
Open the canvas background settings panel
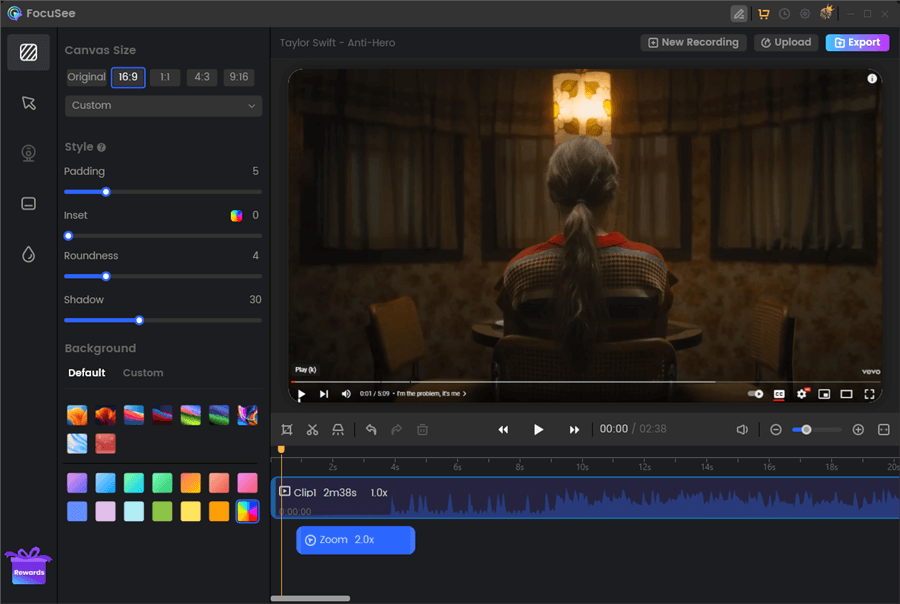coord(28,52)
